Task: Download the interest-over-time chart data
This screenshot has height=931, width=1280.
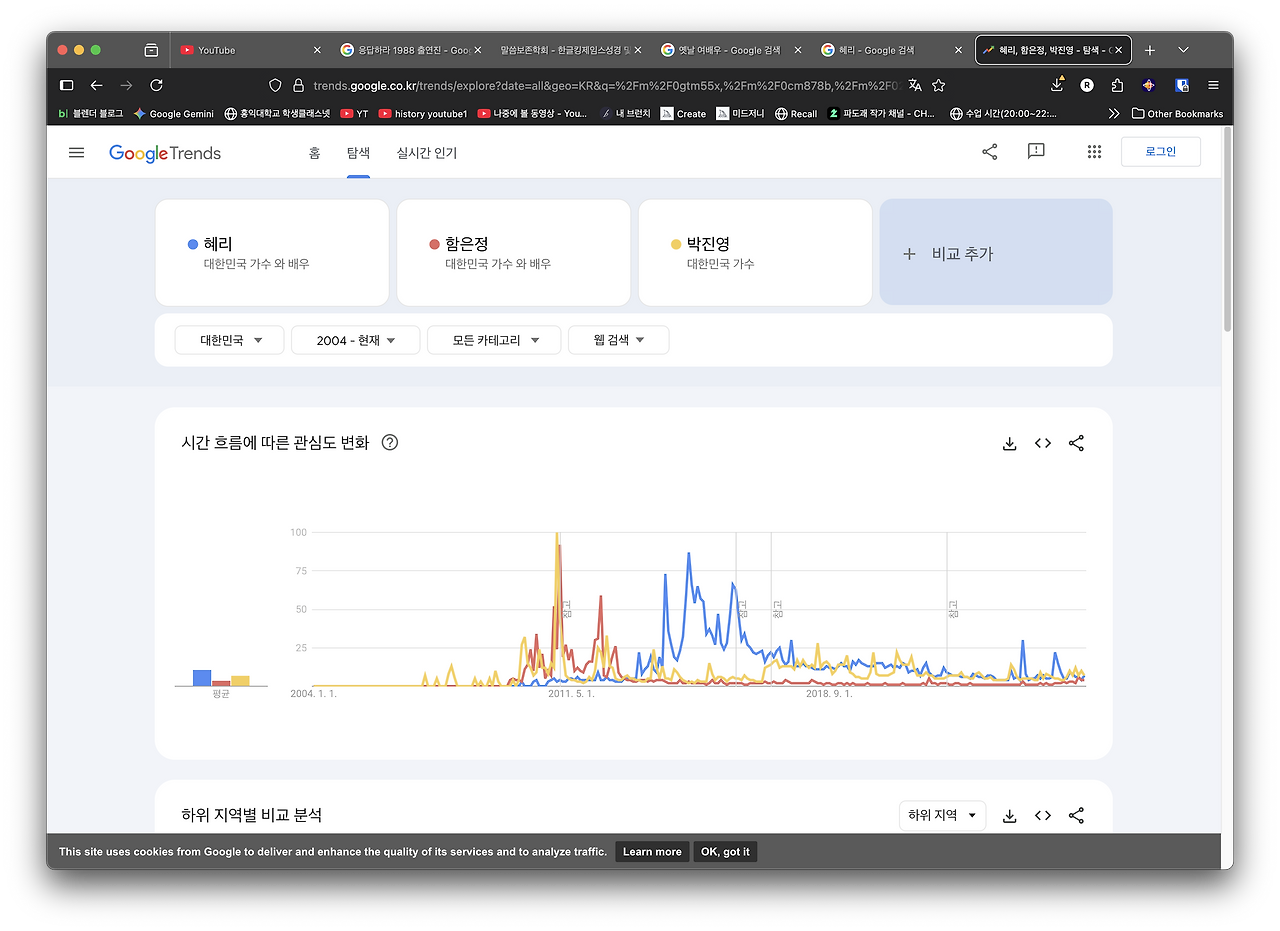Action: [x=1009, y=443]
